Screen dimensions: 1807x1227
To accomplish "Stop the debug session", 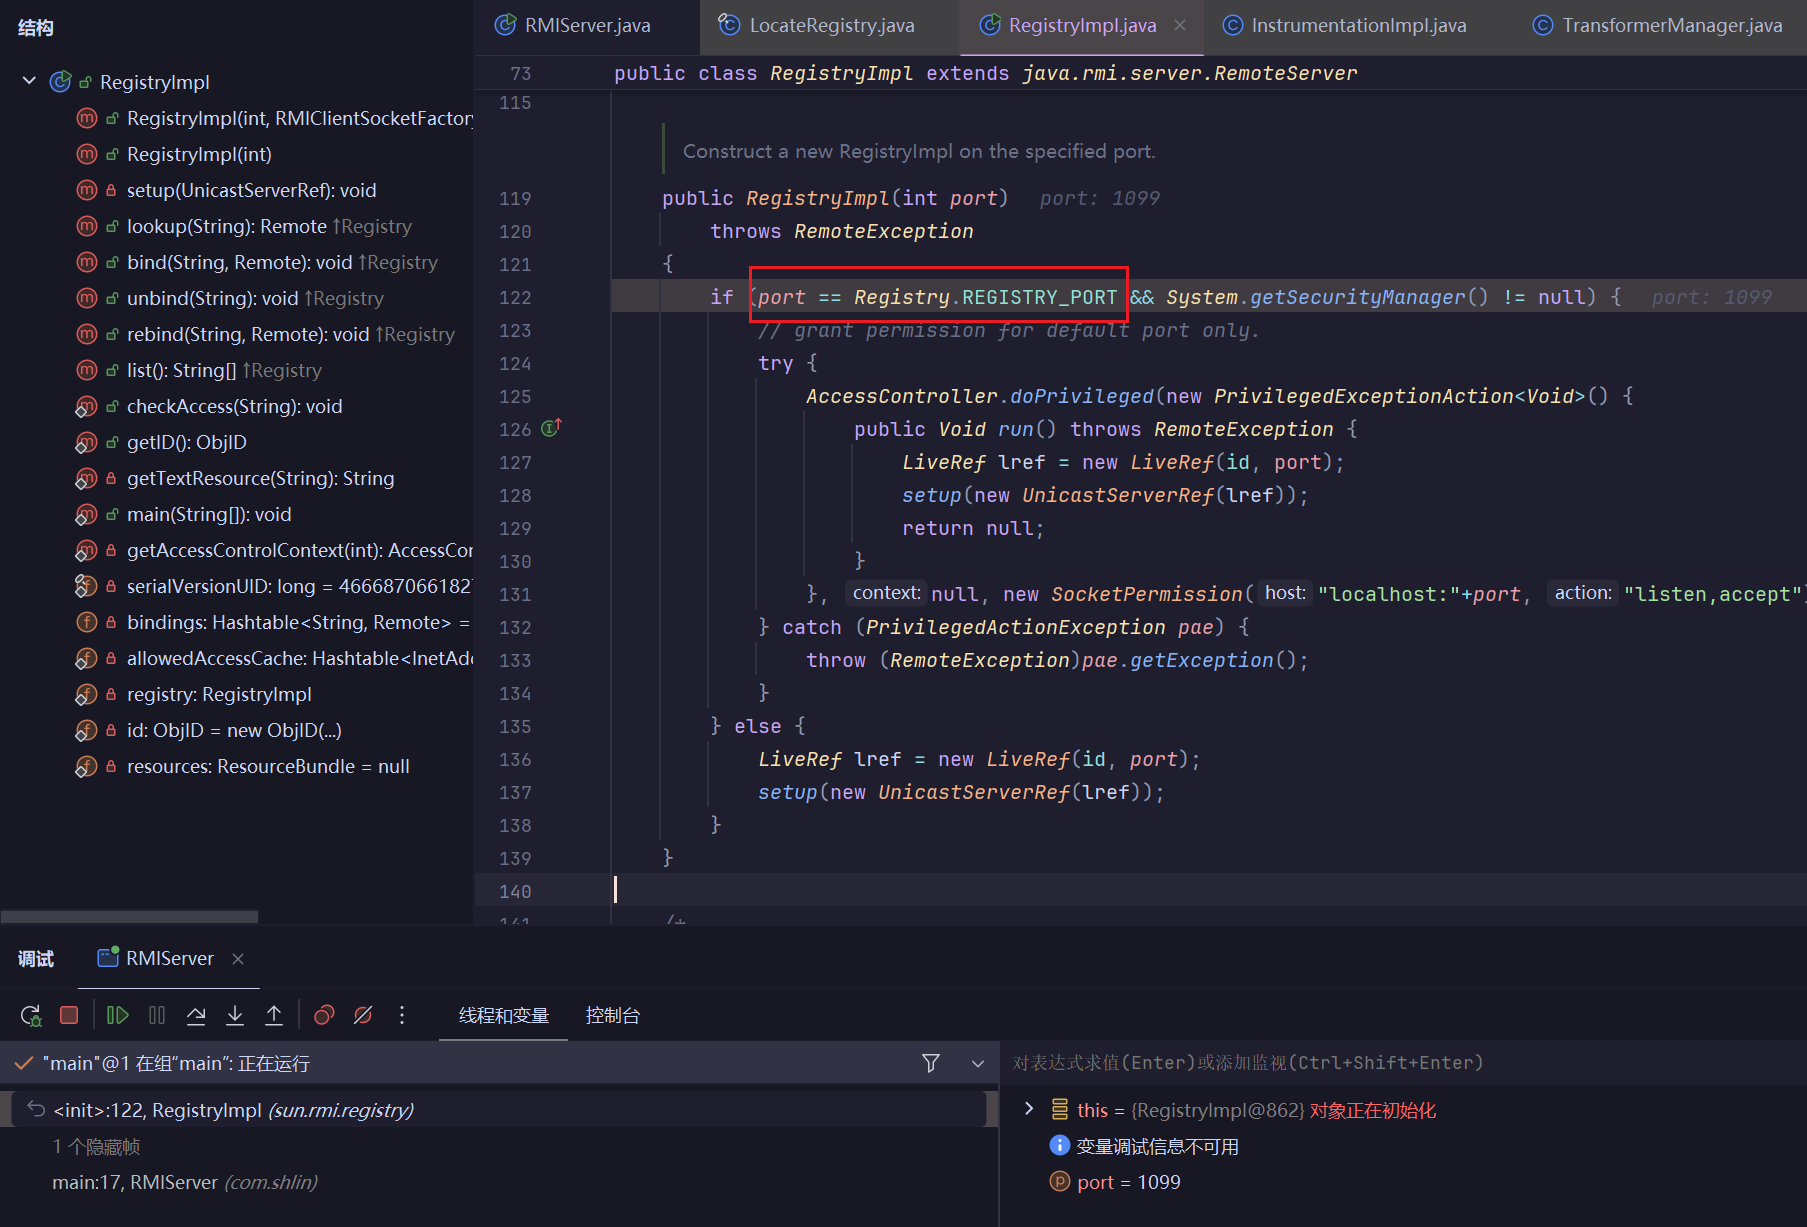I will (69, 1016).
